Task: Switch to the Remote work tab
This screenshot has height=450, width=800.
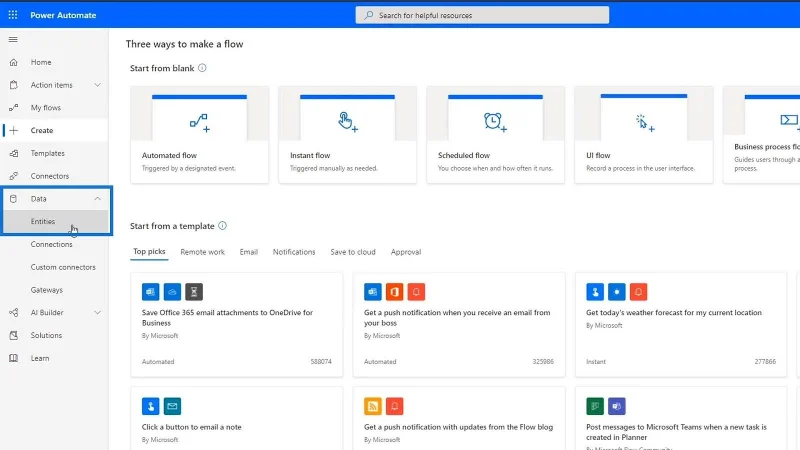Action: [203, 252]
